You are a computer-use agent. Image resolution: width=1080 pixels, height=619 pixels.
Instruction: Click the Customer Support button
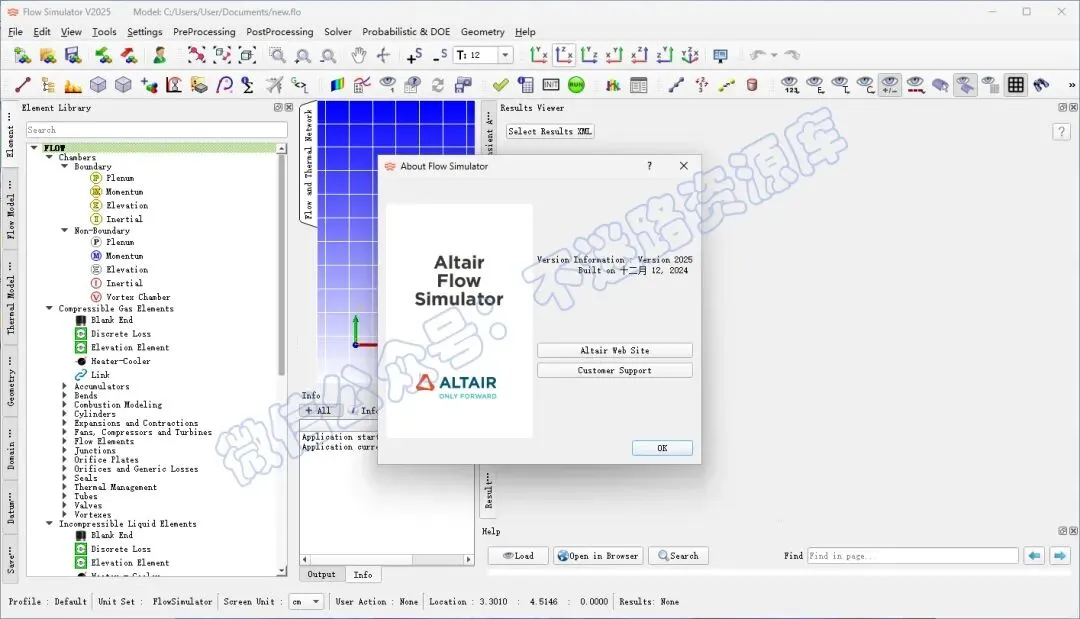[x=614, y=370]
